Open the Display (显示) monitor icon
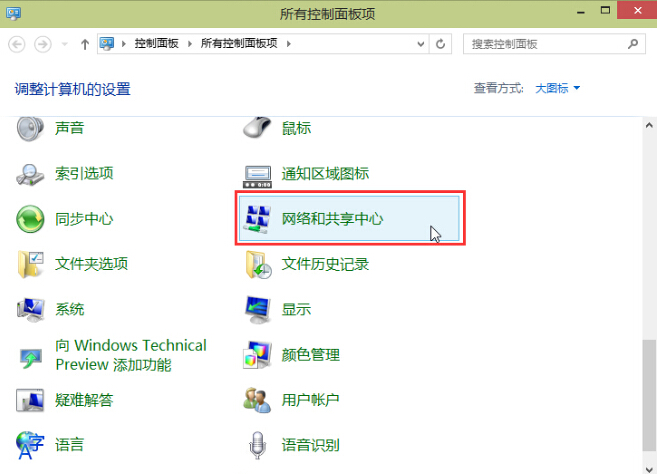Image resolution: width=657 pixels, height=474 pixels. [x=258, y=310]
